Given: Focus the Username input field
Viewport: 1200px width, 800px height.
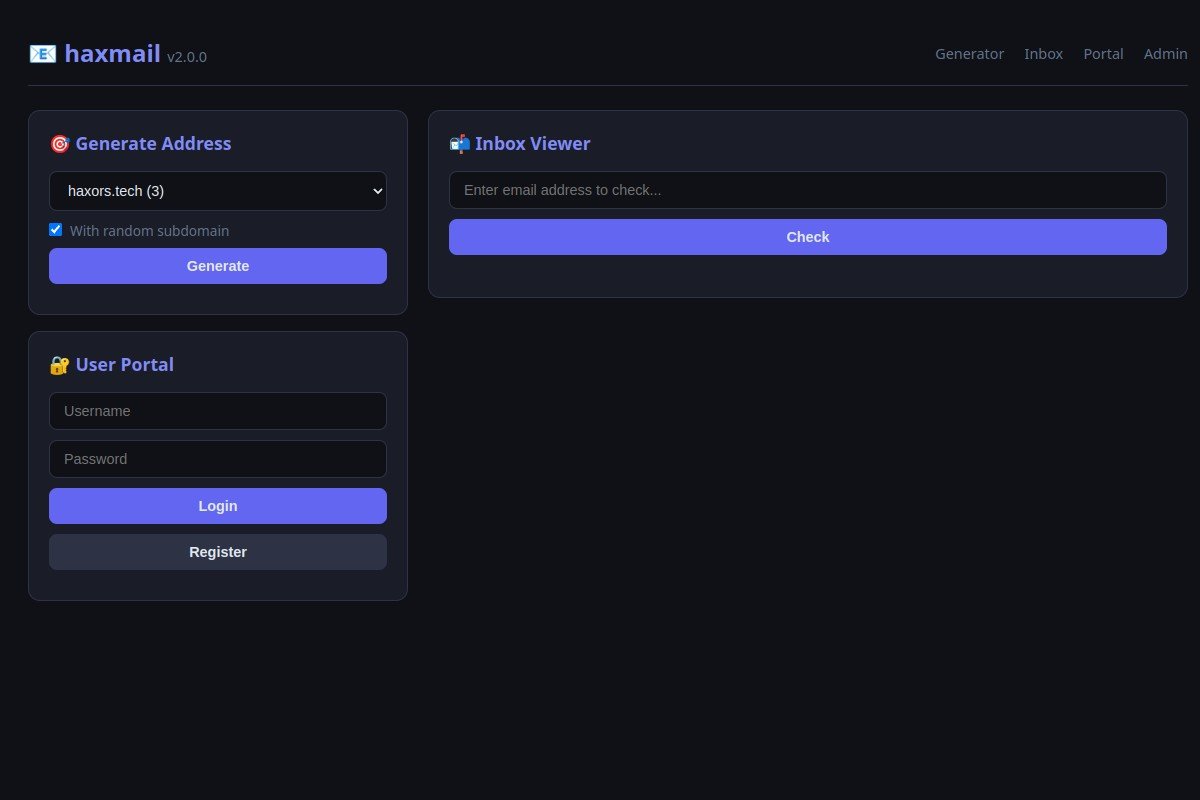Looking at the screenshot, I should (x=218, y=411).
